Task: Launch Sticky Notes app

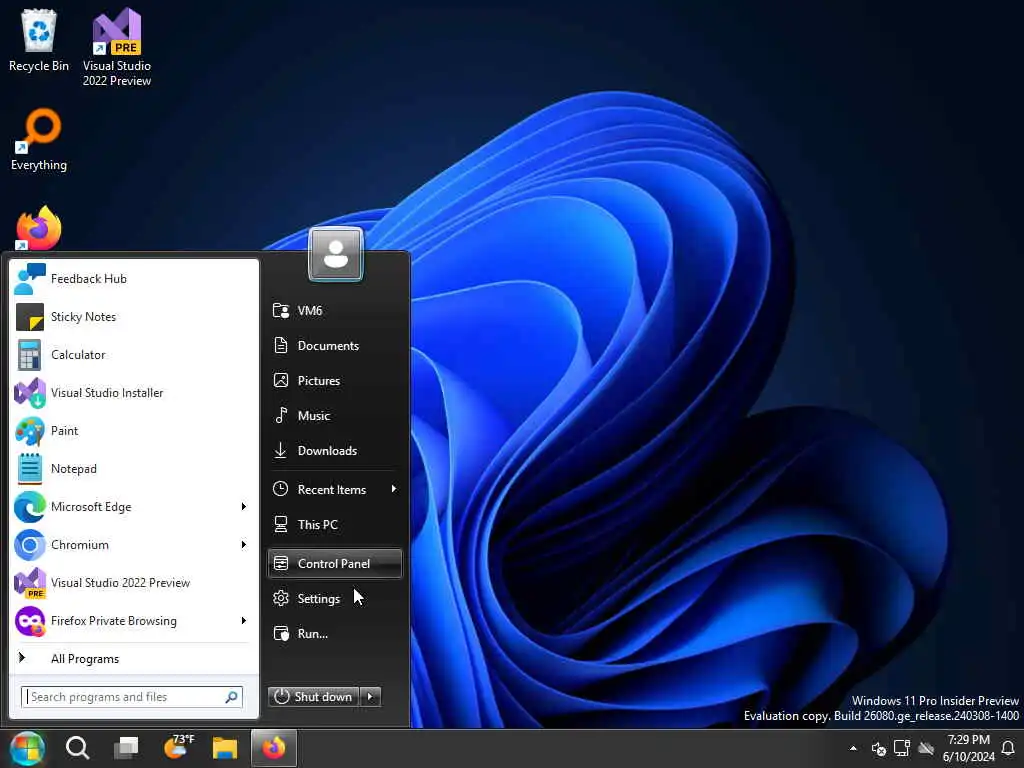Action: pos(134,317)
